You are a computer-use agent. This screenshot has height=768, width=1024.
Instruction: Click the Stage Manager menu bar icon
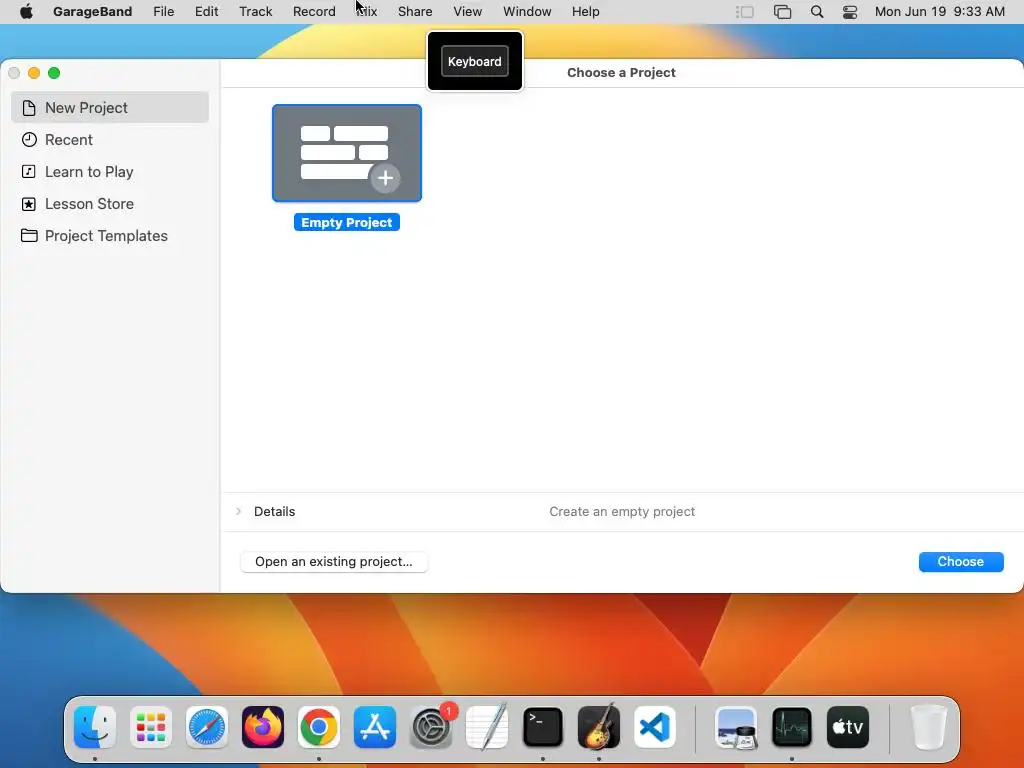(744, 12)
